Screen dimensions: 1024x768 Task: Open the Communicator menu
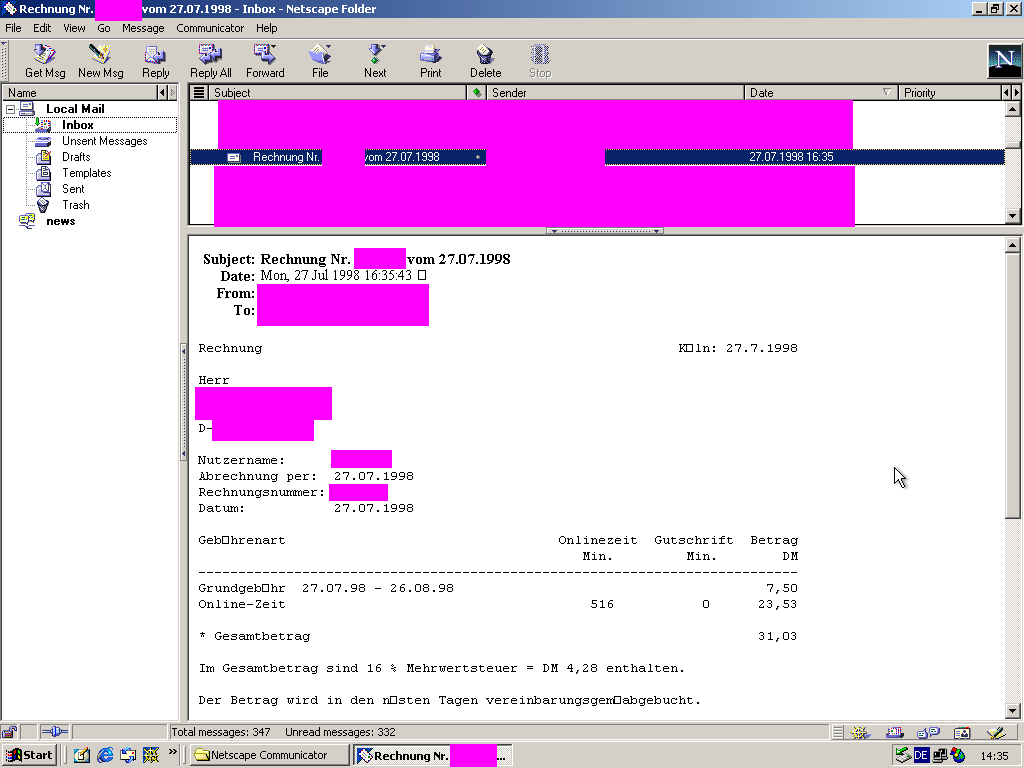(210, 28)
